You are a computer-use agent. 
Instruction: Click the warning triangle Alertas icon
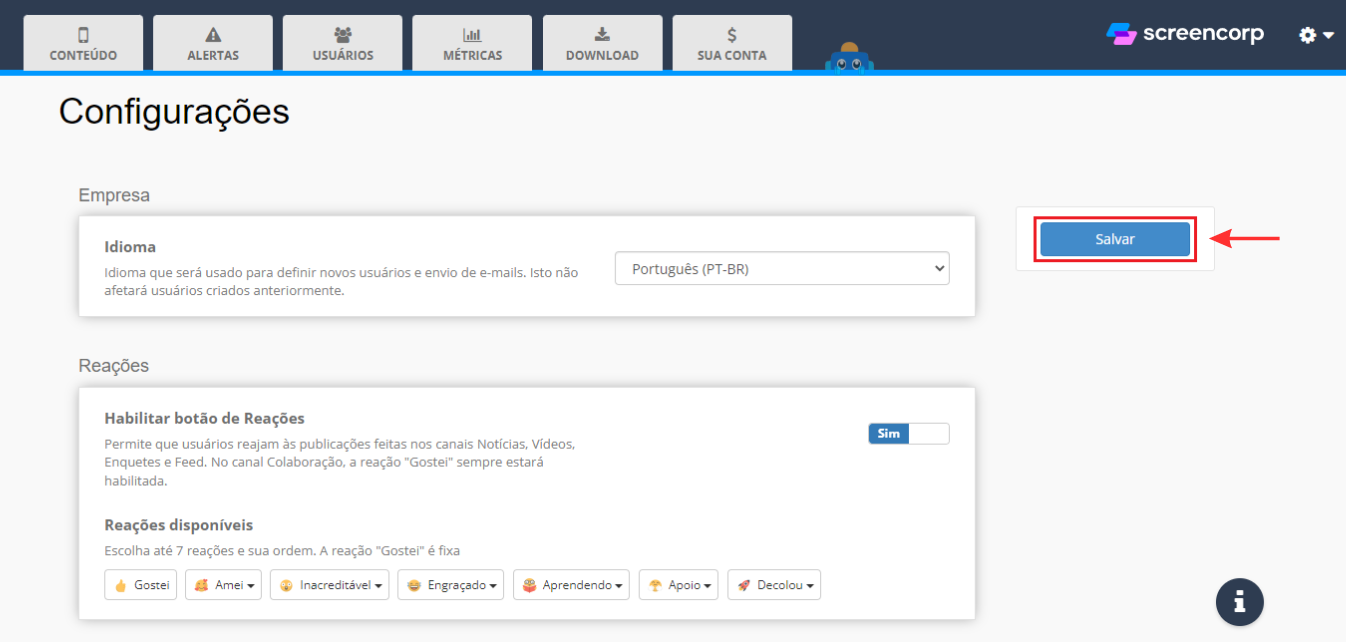[213, 35]
